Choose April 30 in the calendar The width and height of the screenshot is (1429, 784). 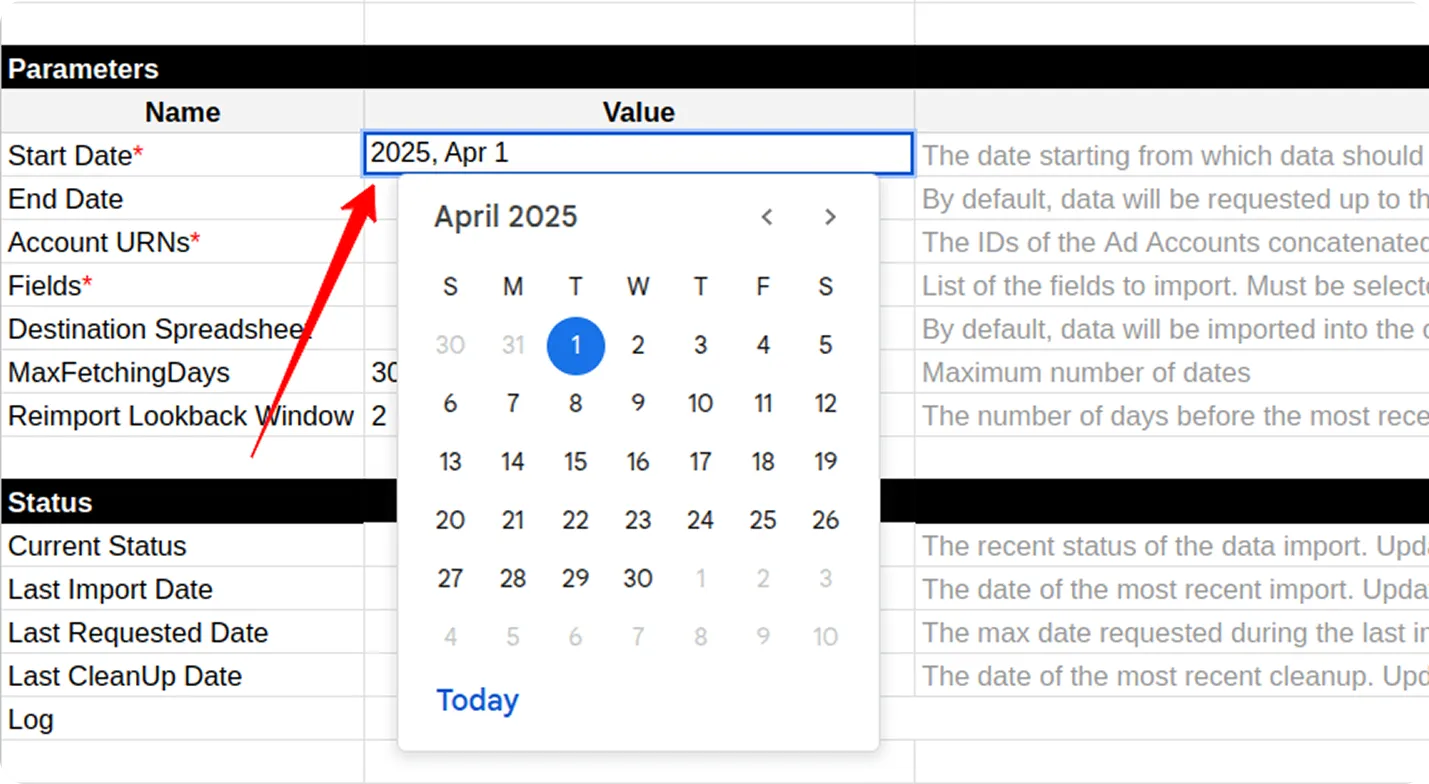tap(638, 578)
